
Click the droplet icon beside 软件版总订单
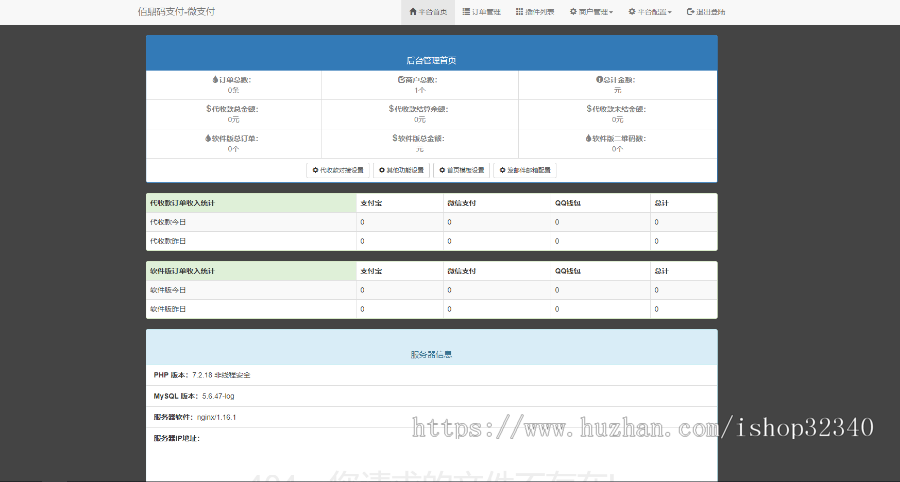pyautogui.click(x=208, y=138)
